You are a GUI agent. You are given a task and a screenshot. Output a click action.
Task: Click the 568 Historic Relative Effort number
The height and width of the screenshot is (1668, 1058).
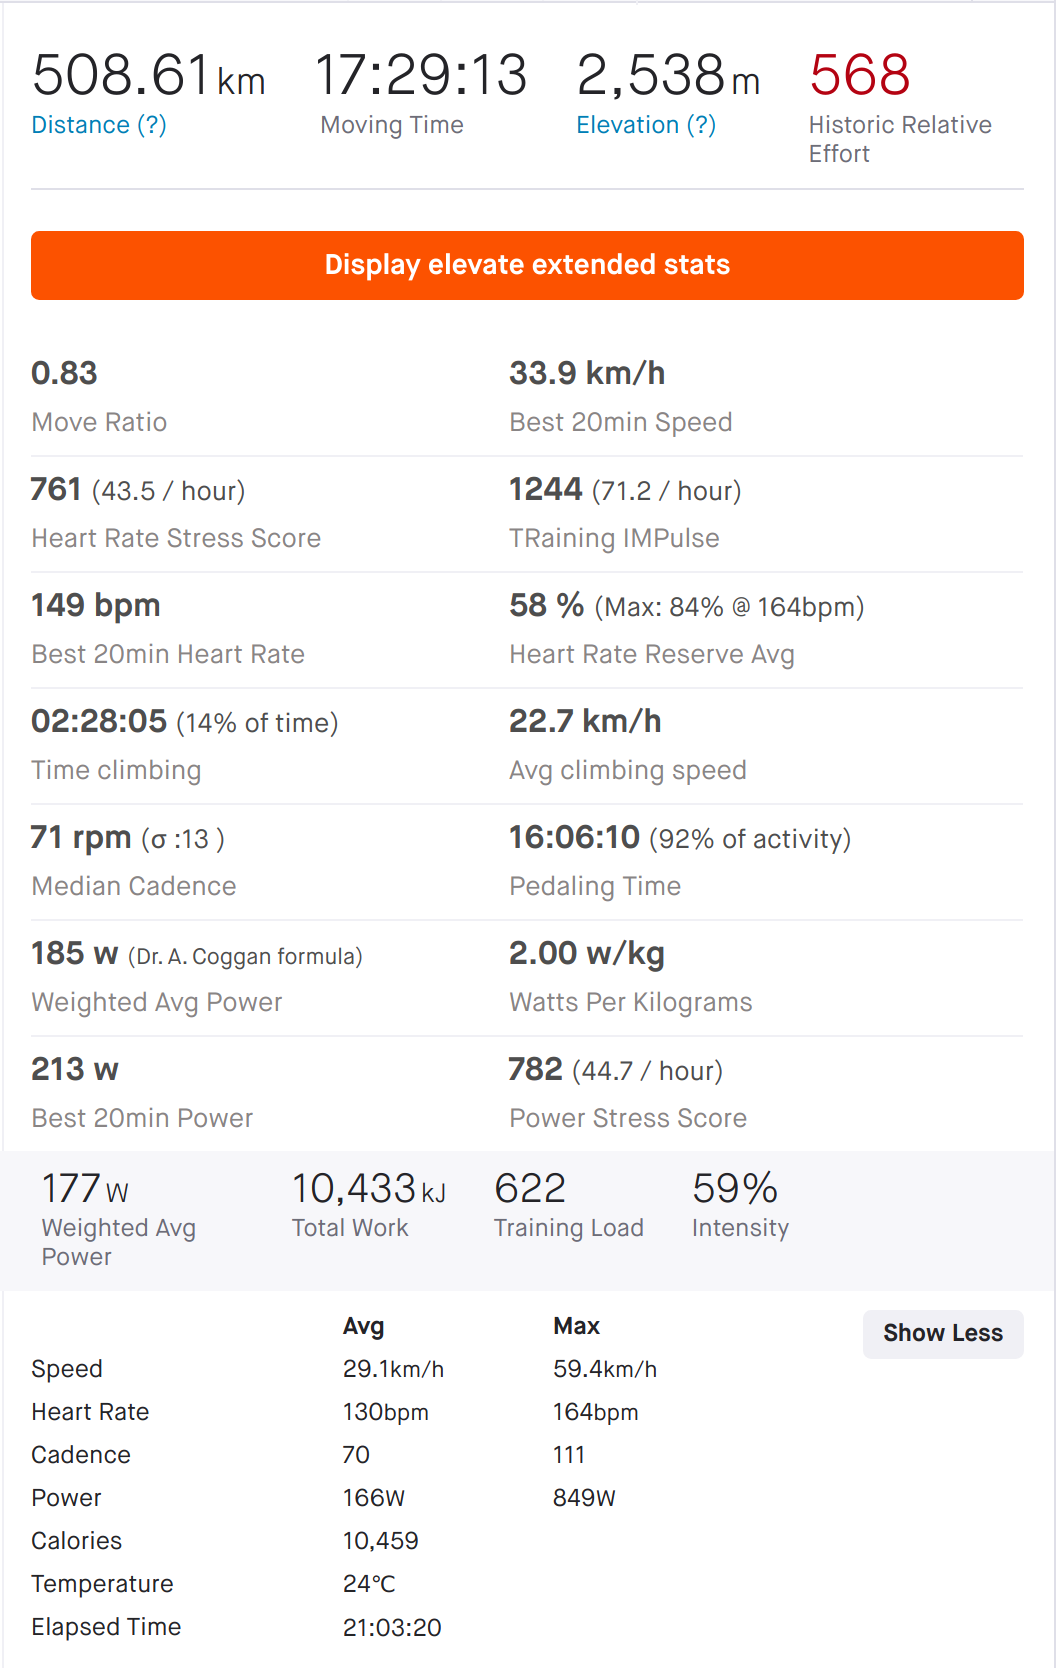pos(860,76)
